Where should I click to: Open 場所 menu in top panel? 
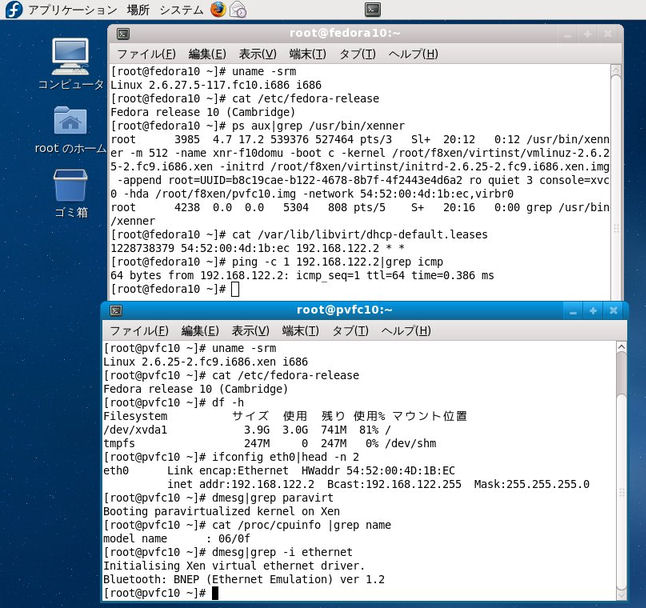[x=138, y=10]
